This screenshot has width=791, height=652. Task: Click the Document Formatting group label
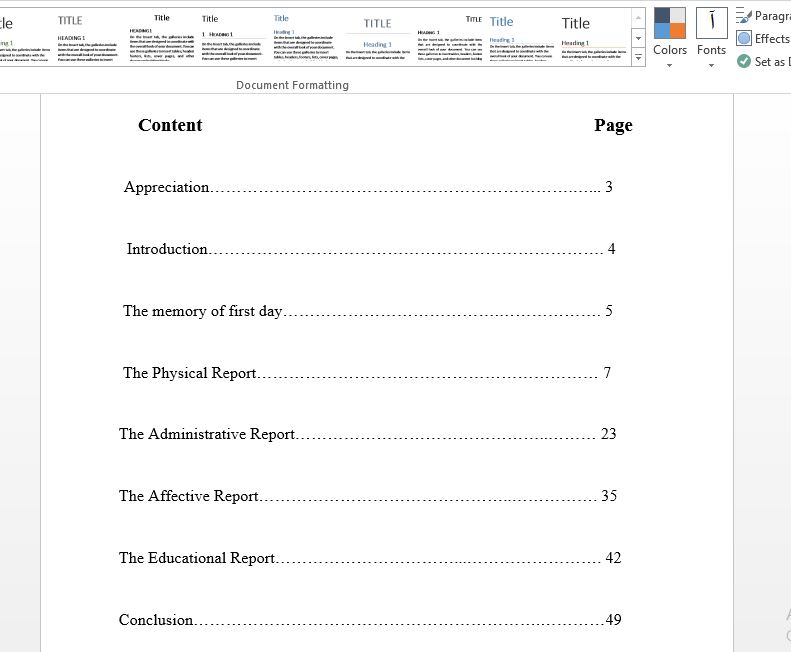coord(292,85)
